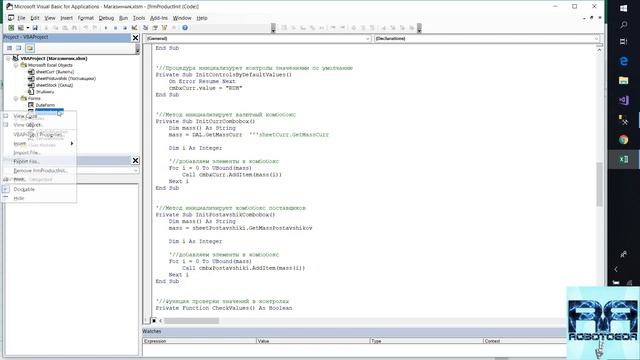Open the Insert object dropdown arrow

pos(27,28)
